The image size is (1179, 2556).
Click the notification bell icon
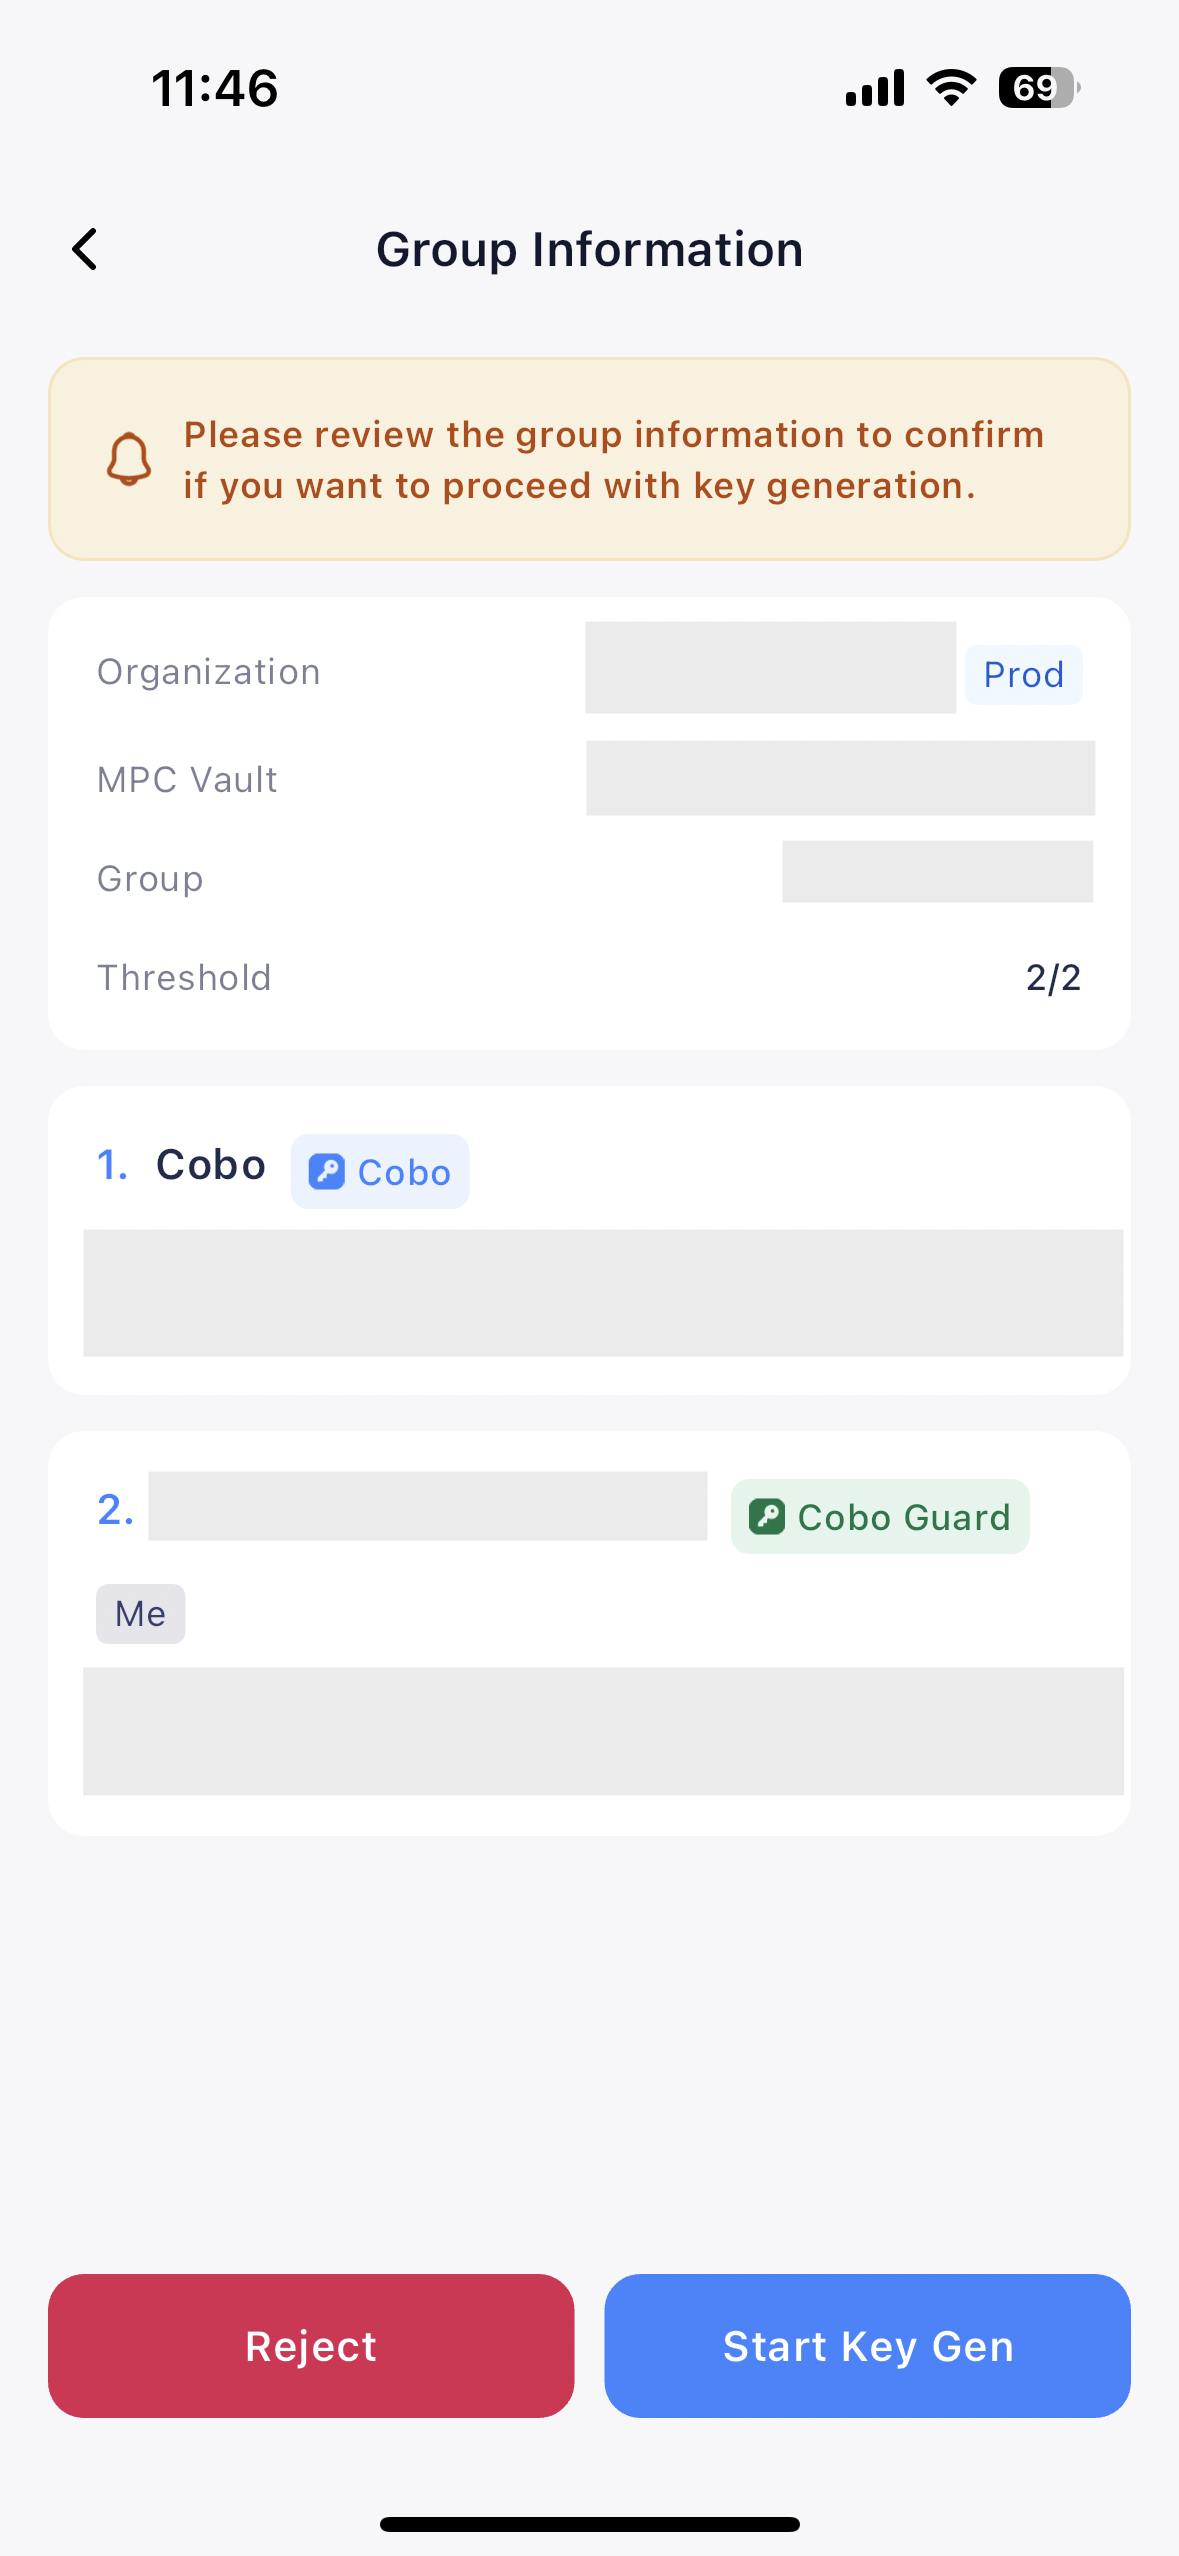point(129,460)
